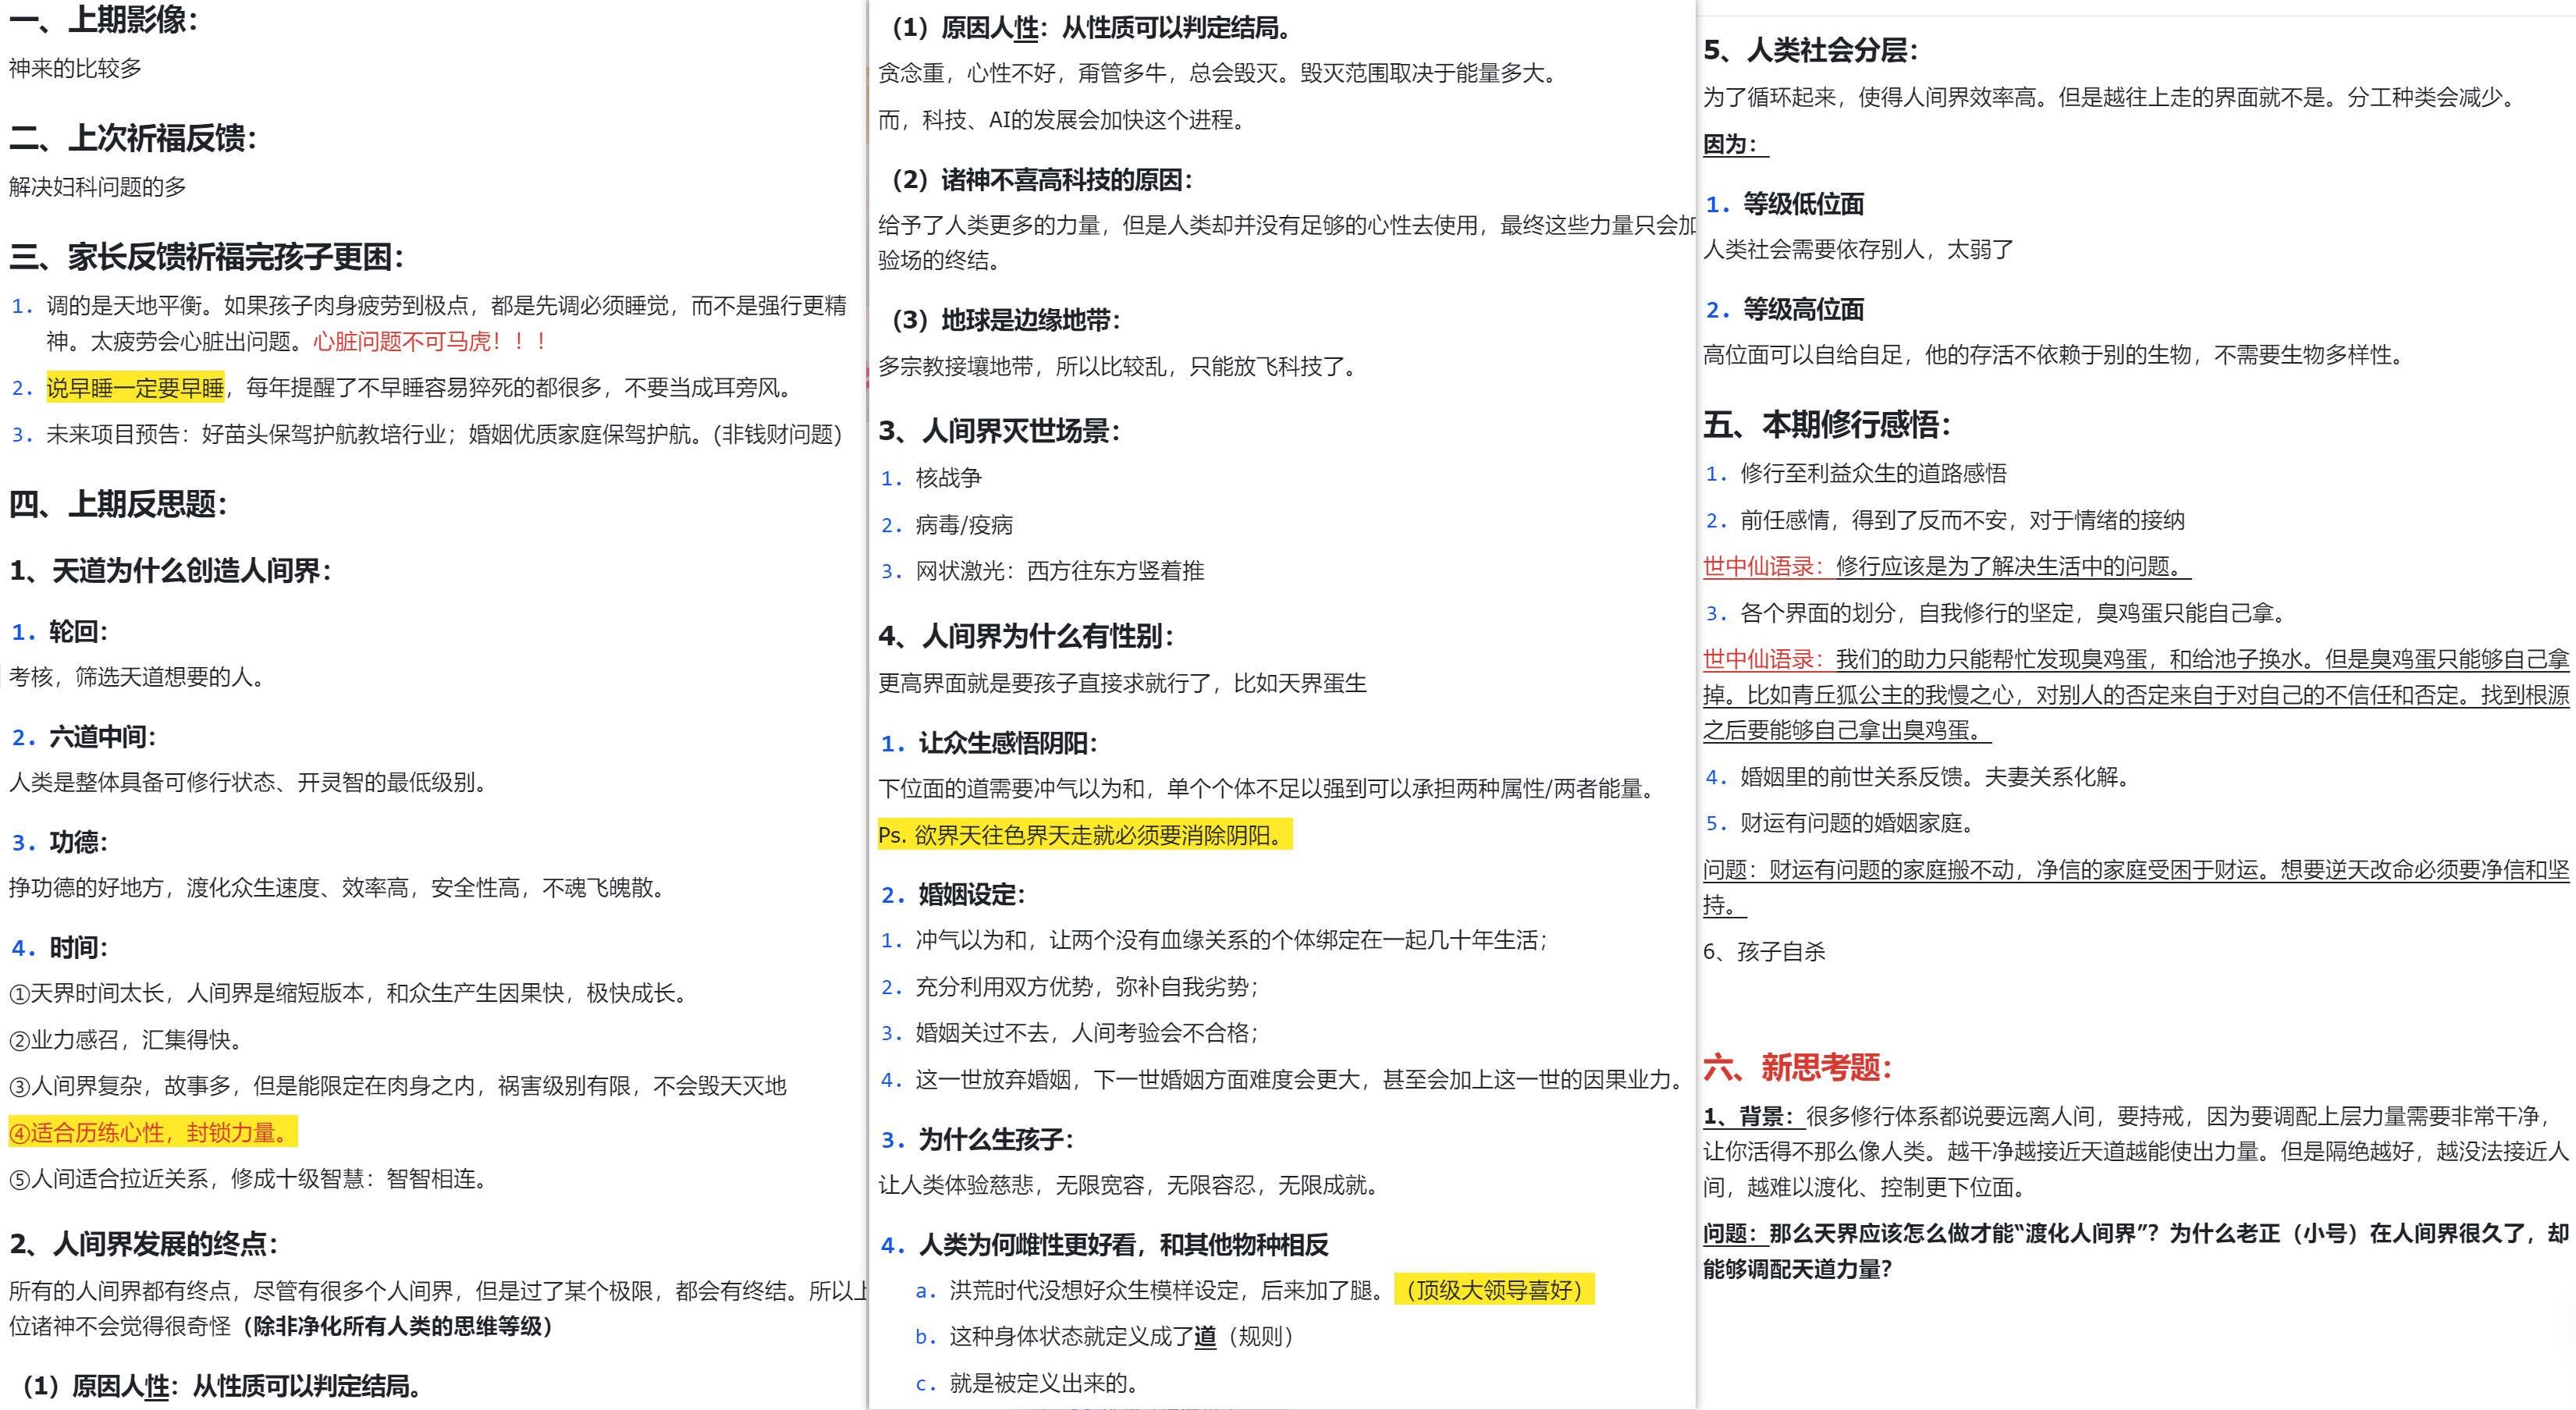Viewport: 2576px width, 1410px height.
Task: Click heading "3、人间界灭世场景:"
Action: (999, 431)
